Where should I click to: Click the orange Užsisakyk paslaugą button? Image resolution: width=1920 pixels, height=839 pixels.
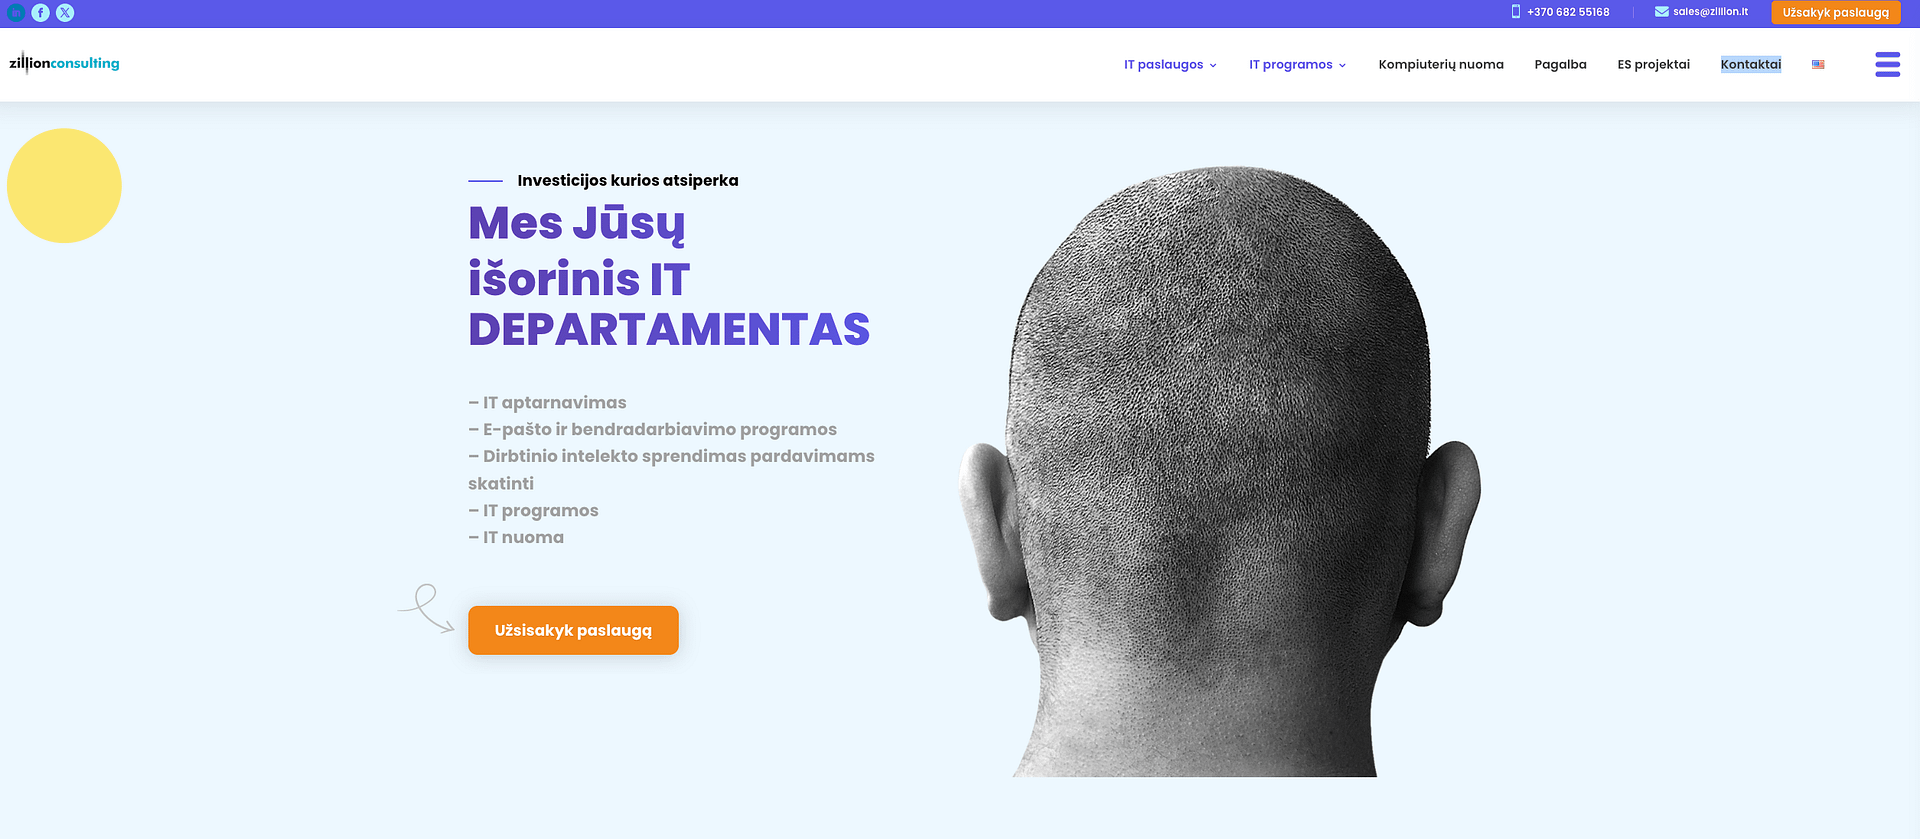(x=573, y=630)
